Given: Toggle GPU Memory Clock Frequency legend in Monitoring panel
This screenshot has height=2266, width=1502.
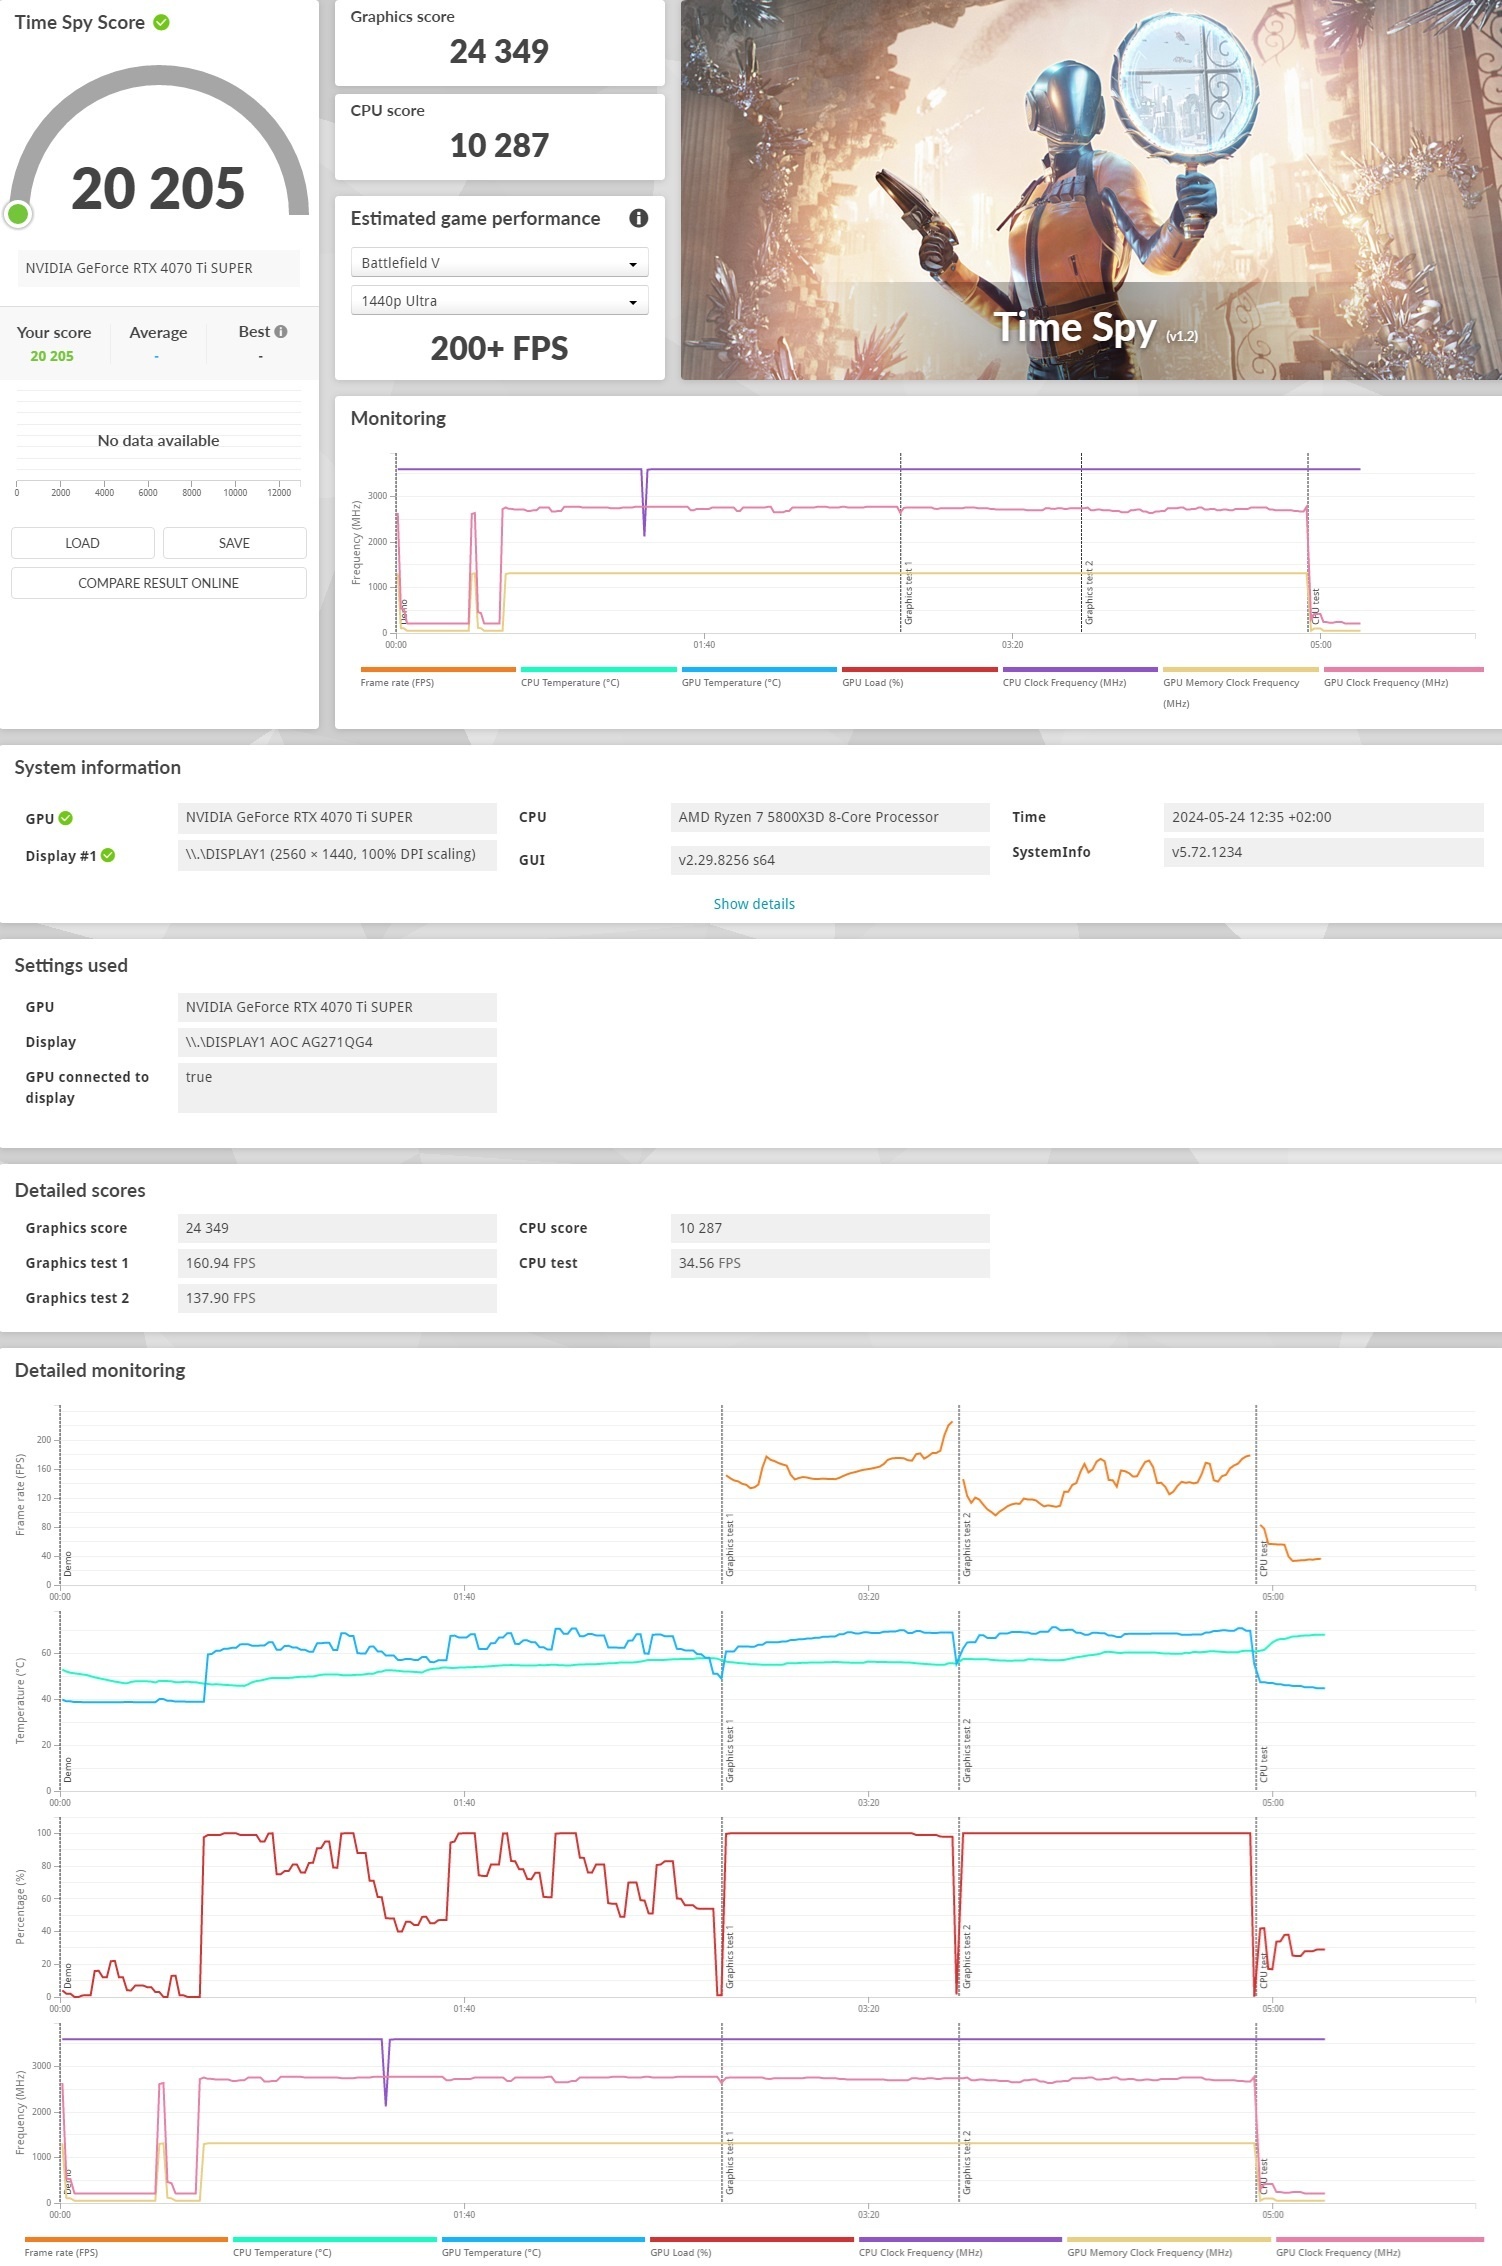Looking at the screenshot, I should point(1241,687).
